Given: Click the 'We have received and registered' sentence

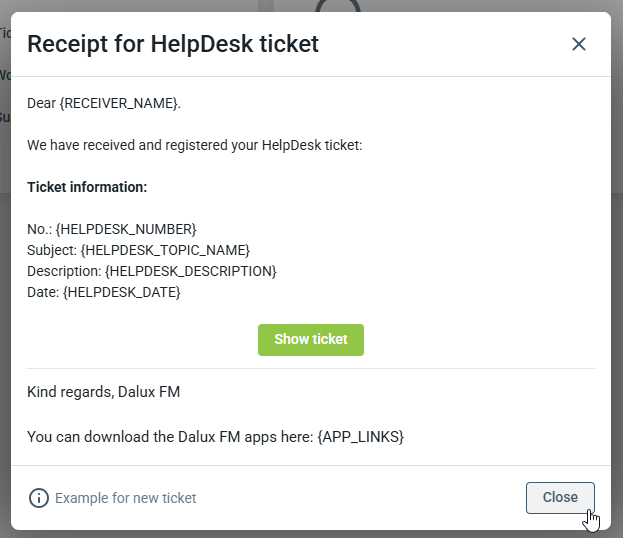Looking at the screenshot, I should coord(195,145).
